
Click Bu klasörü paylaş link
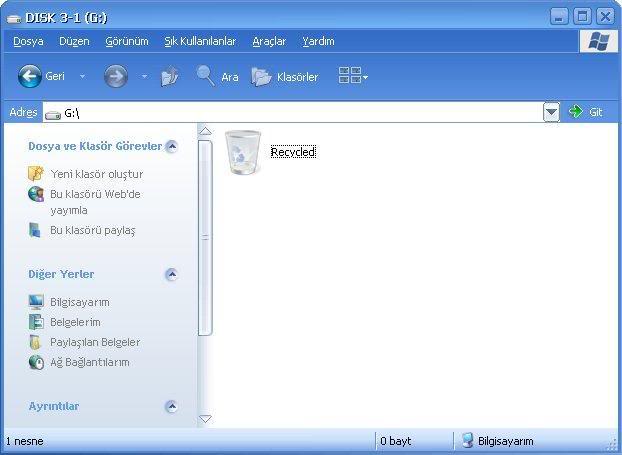pos(93,230)
